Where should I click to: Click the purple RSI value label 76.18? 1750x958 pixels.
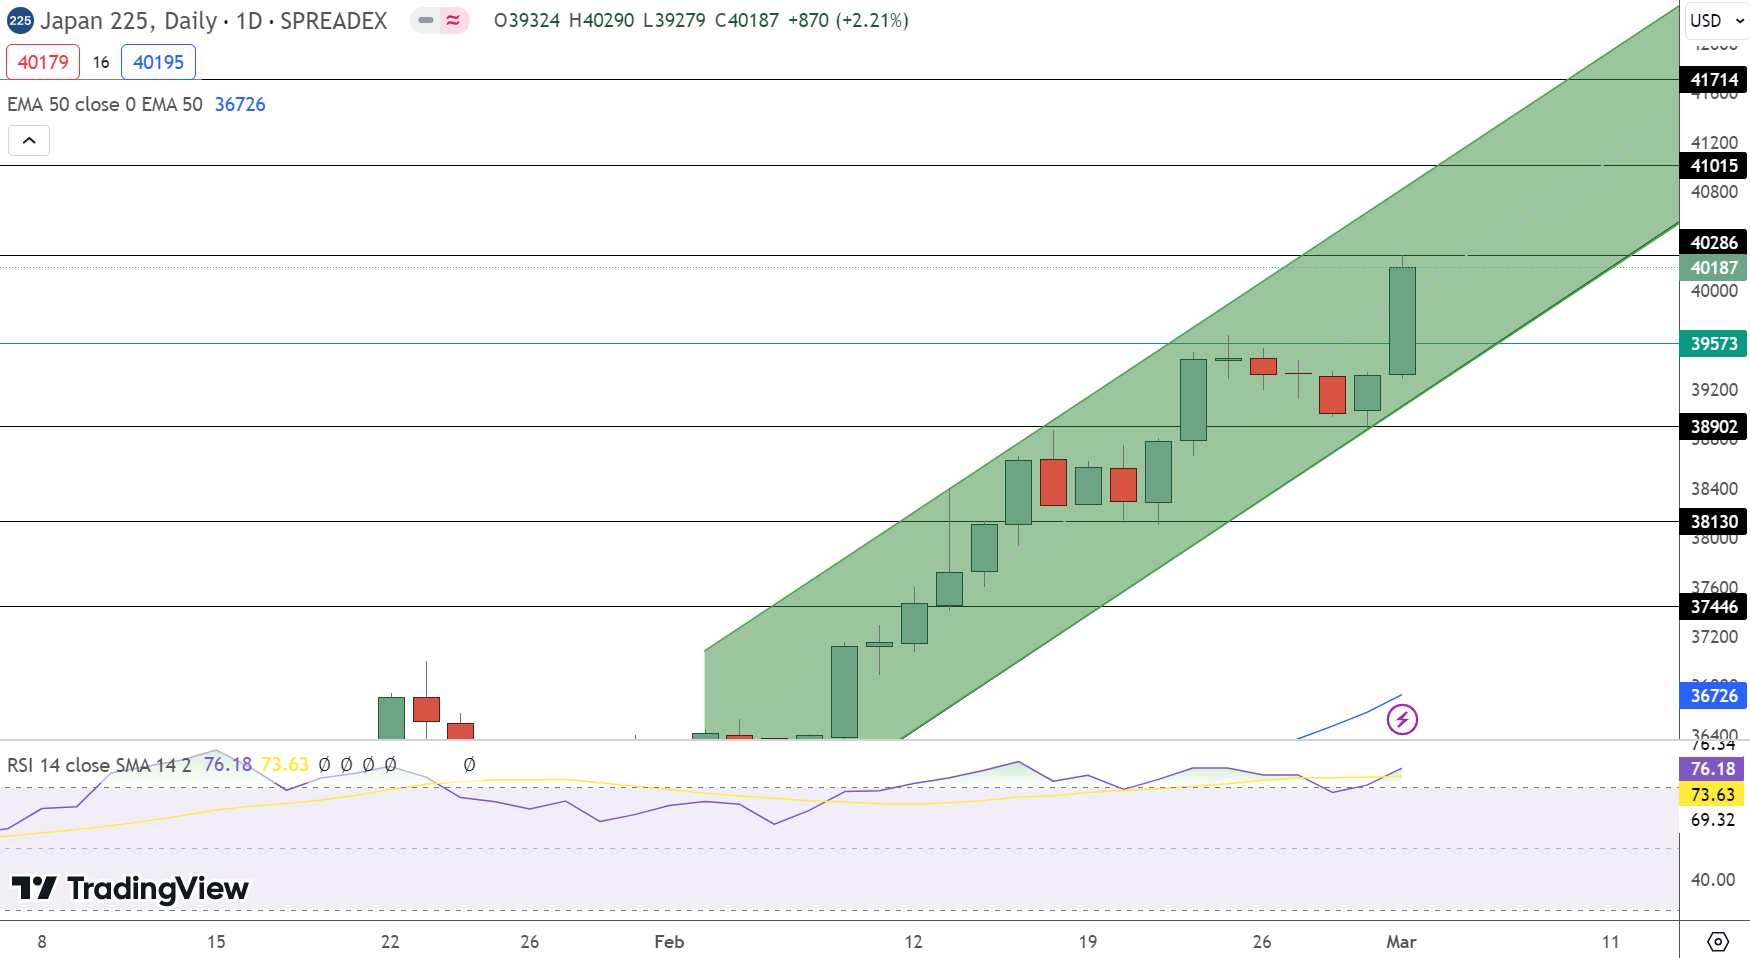[x=1712, y=769]
